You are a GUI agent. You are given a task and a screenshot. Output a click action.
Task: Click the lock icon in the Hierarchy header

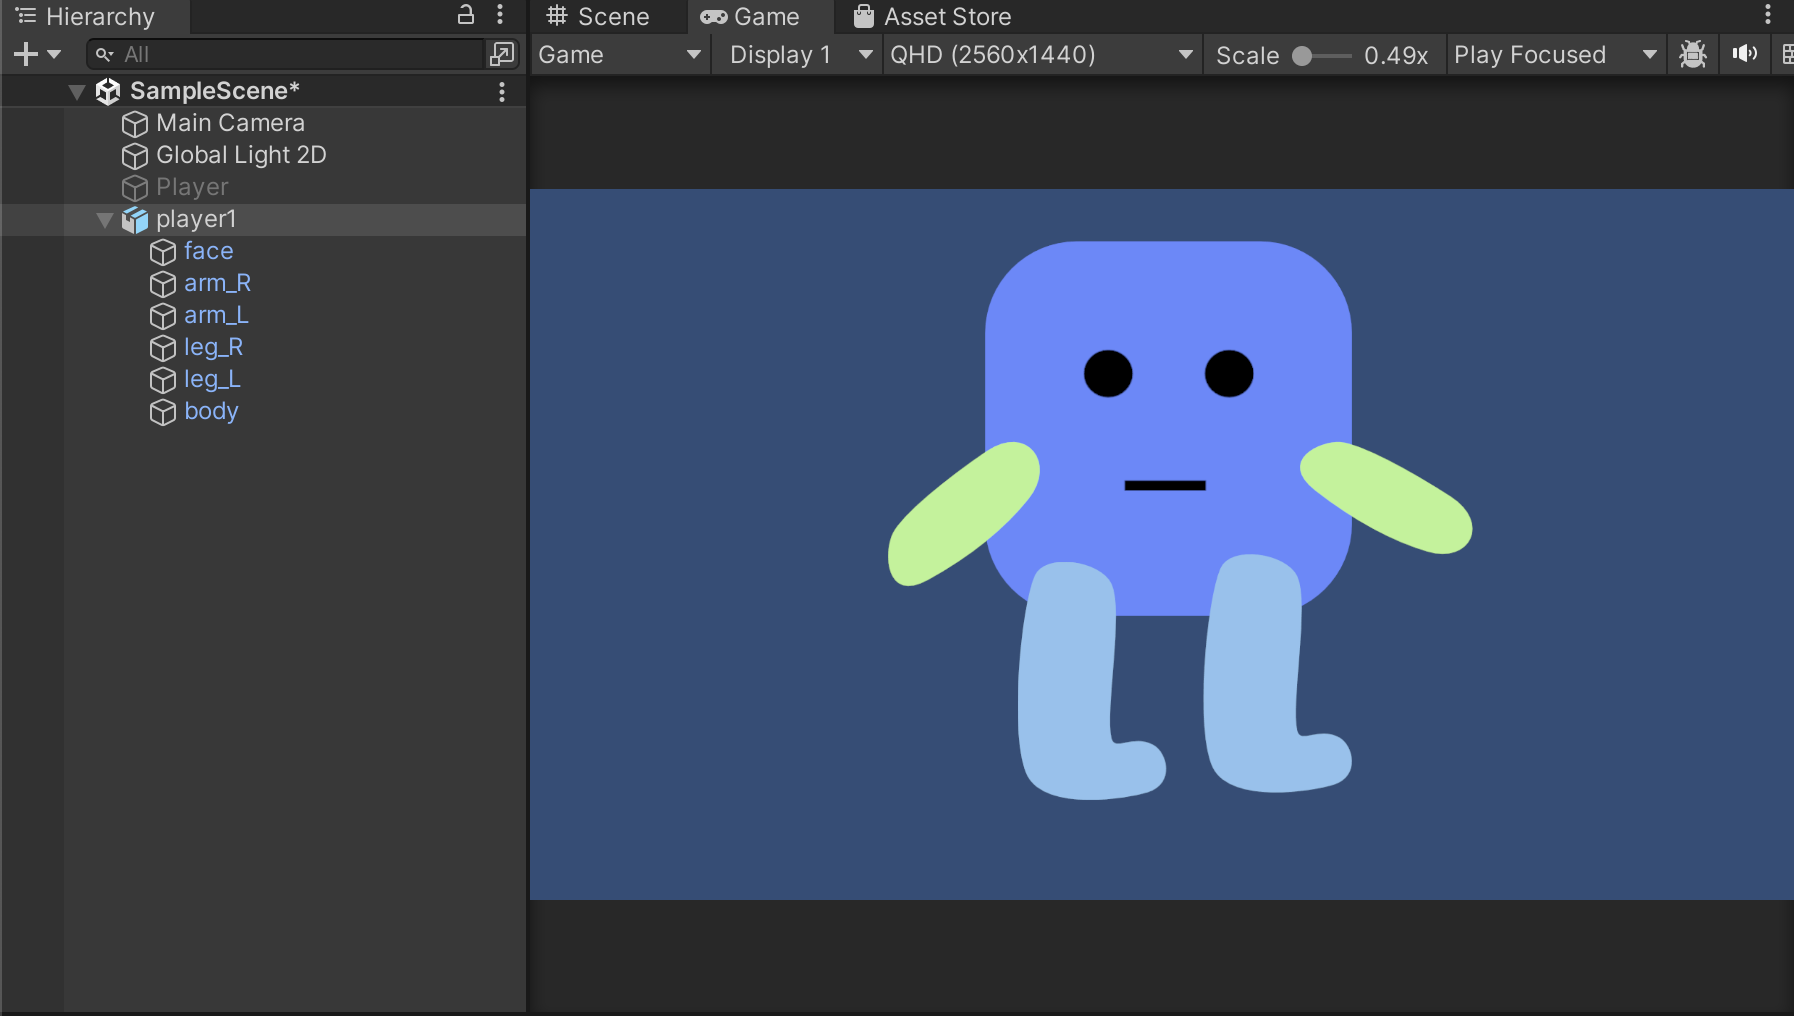tap(466, 16)
